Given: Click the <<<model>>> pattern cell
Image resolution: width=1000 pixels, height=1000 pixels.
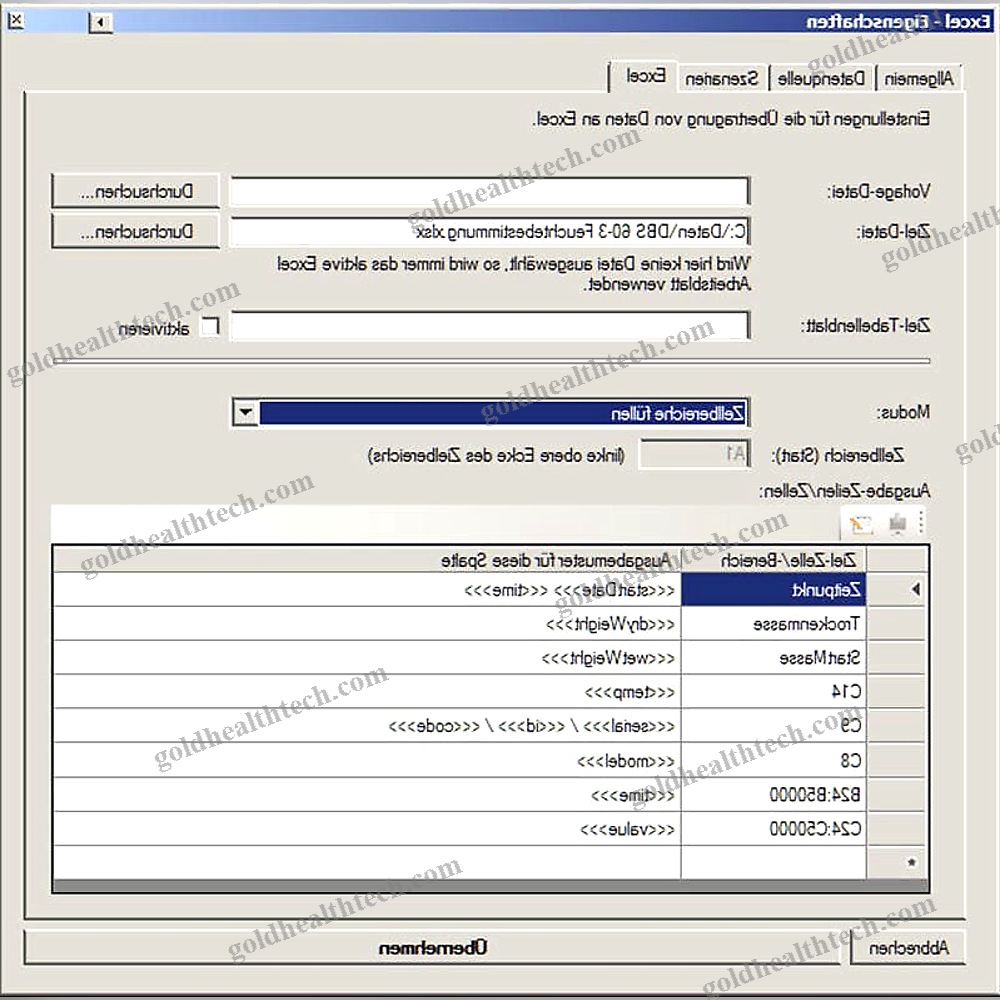Looking at the screenshot, I should pos(367,760).
